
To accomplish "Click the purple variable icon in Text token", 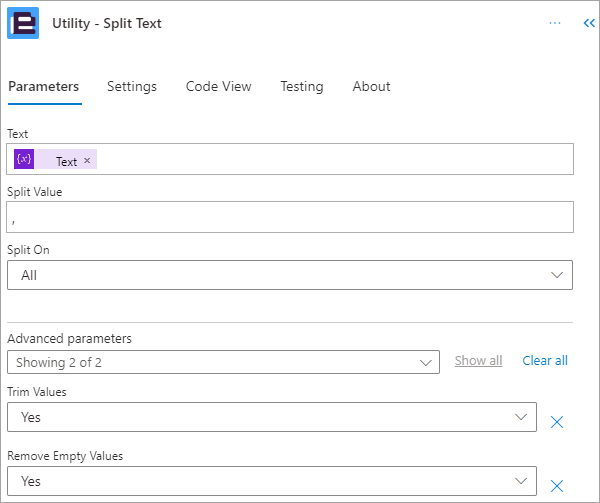I will pos(24,159).
